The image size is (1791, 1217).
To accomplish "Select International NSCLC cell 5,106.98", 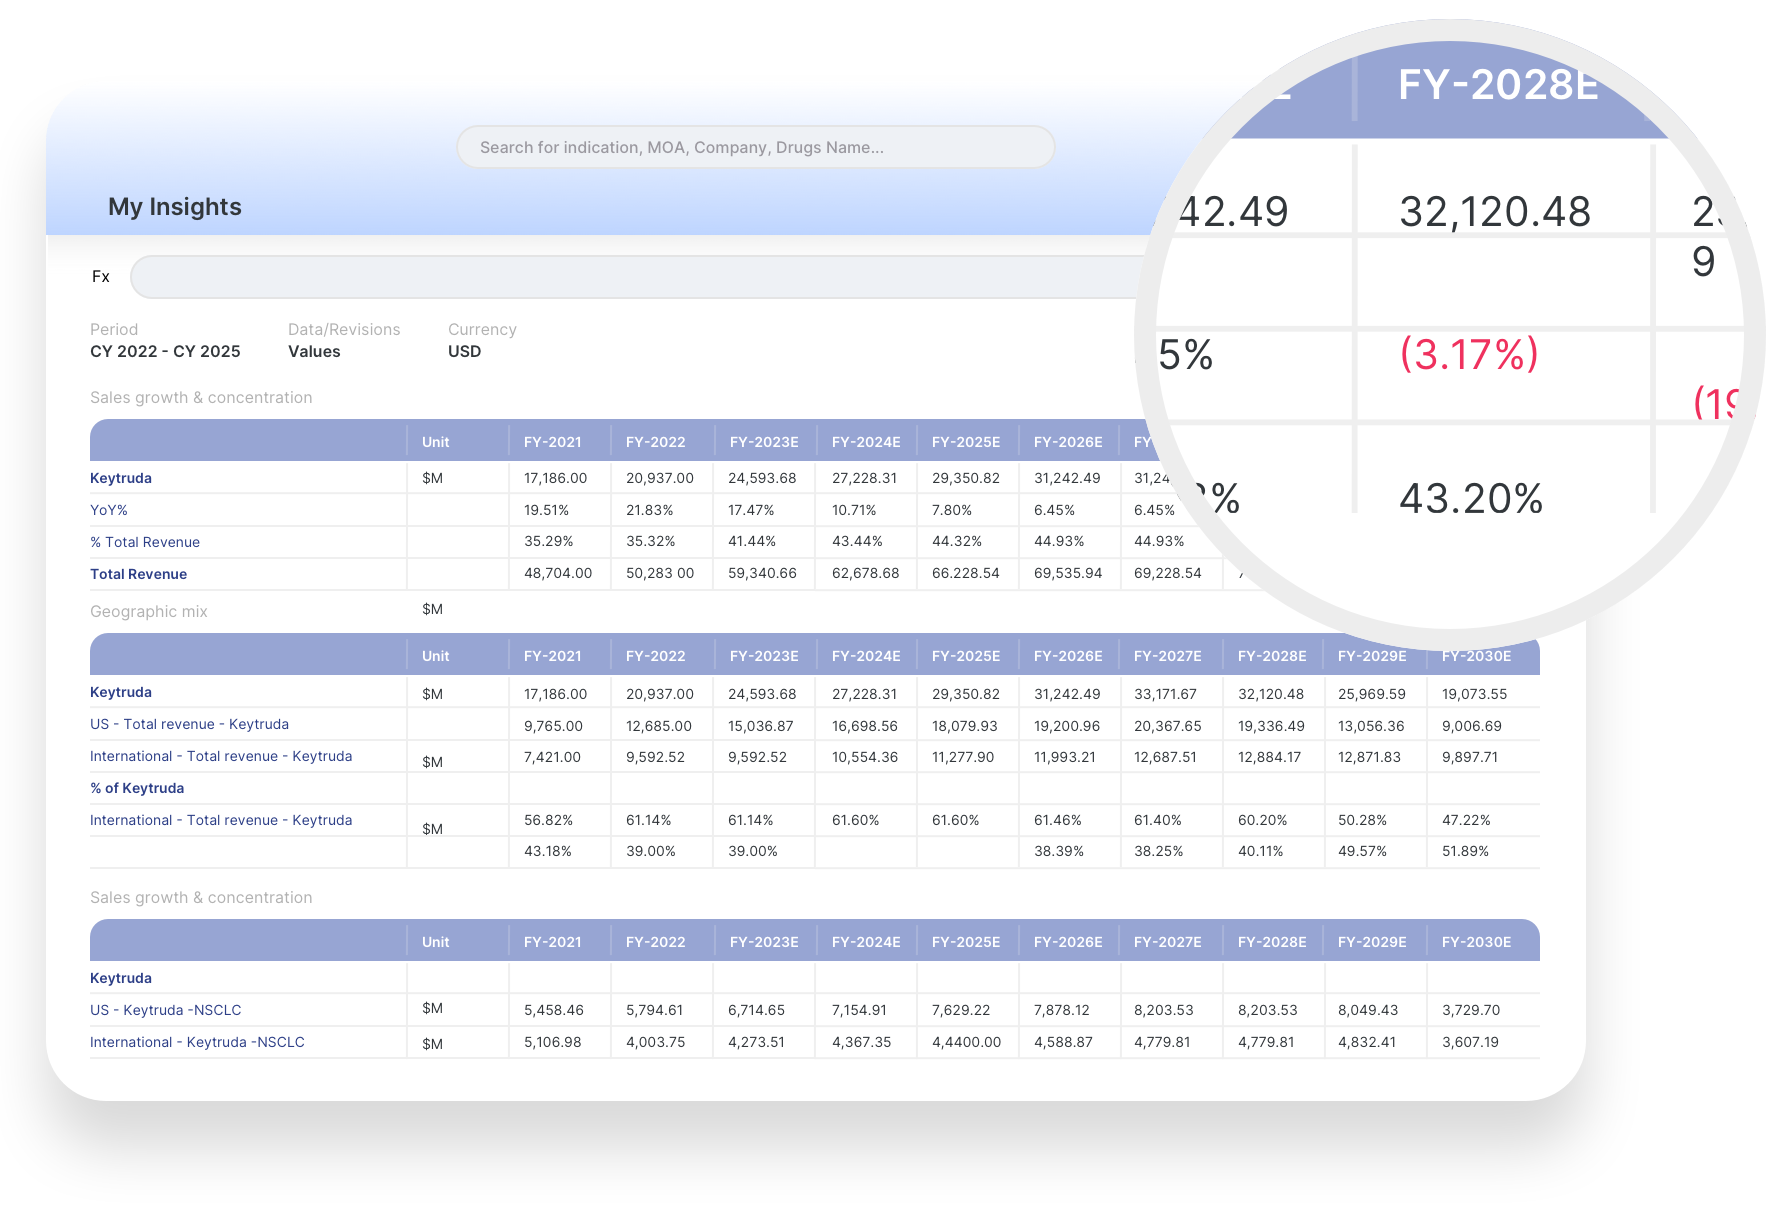I will [553, 1042].
